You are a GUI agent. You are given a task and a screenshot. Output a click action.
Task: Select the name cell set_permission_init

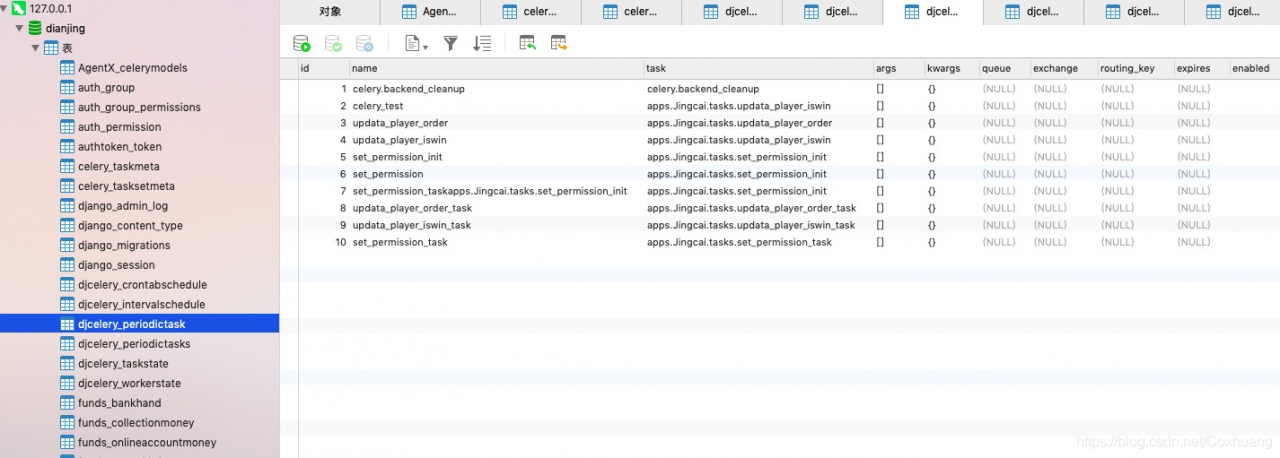click(497, 157)
